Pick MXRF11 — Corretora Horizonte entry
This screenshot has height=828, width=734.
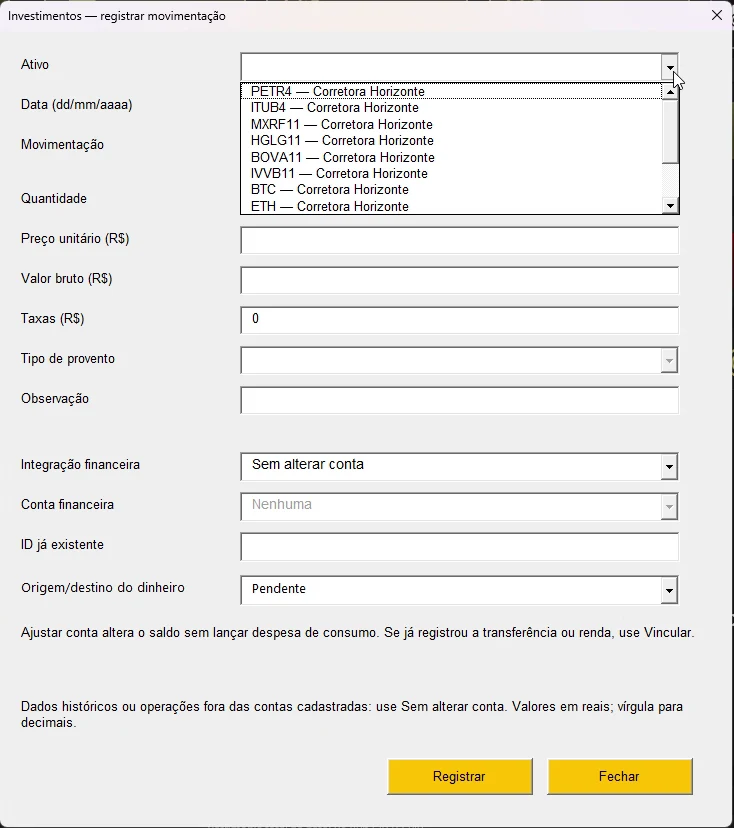pyautogui.click(x=451, y=125)
